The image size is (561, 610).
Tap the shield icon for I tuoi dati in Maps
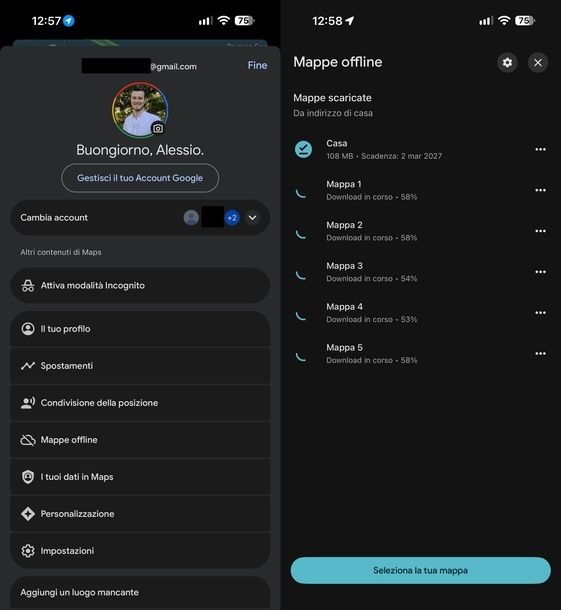(28, 477)
